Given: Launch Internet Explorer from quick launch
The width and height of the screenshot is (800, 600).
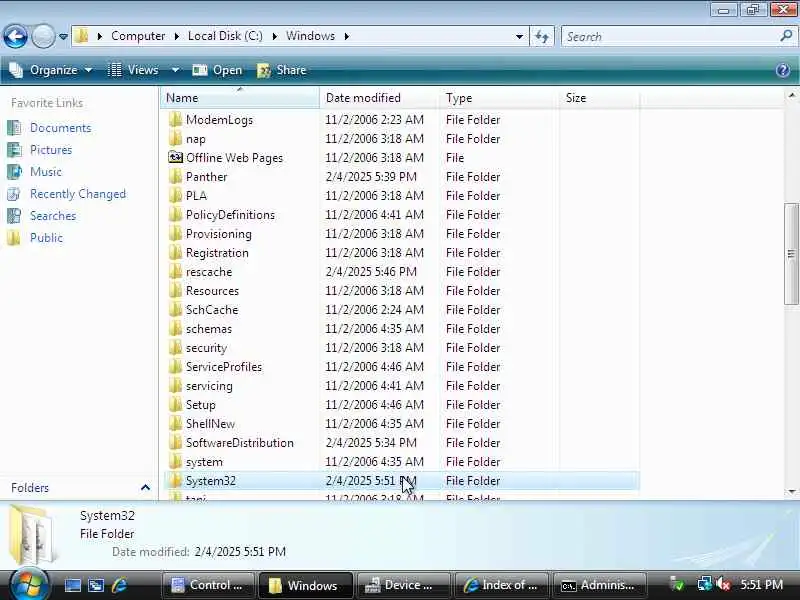Looking at the screenshot, I should [119, 585].
